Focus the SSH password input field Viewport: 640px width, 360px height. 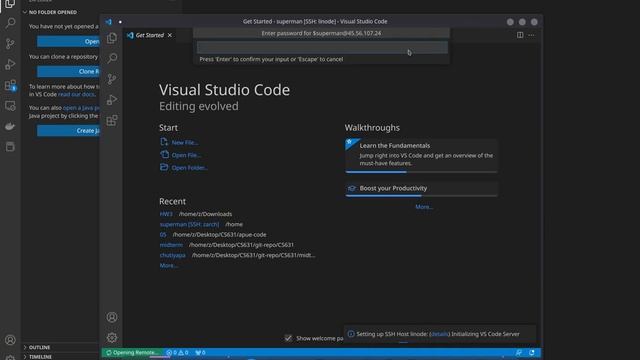322,47
